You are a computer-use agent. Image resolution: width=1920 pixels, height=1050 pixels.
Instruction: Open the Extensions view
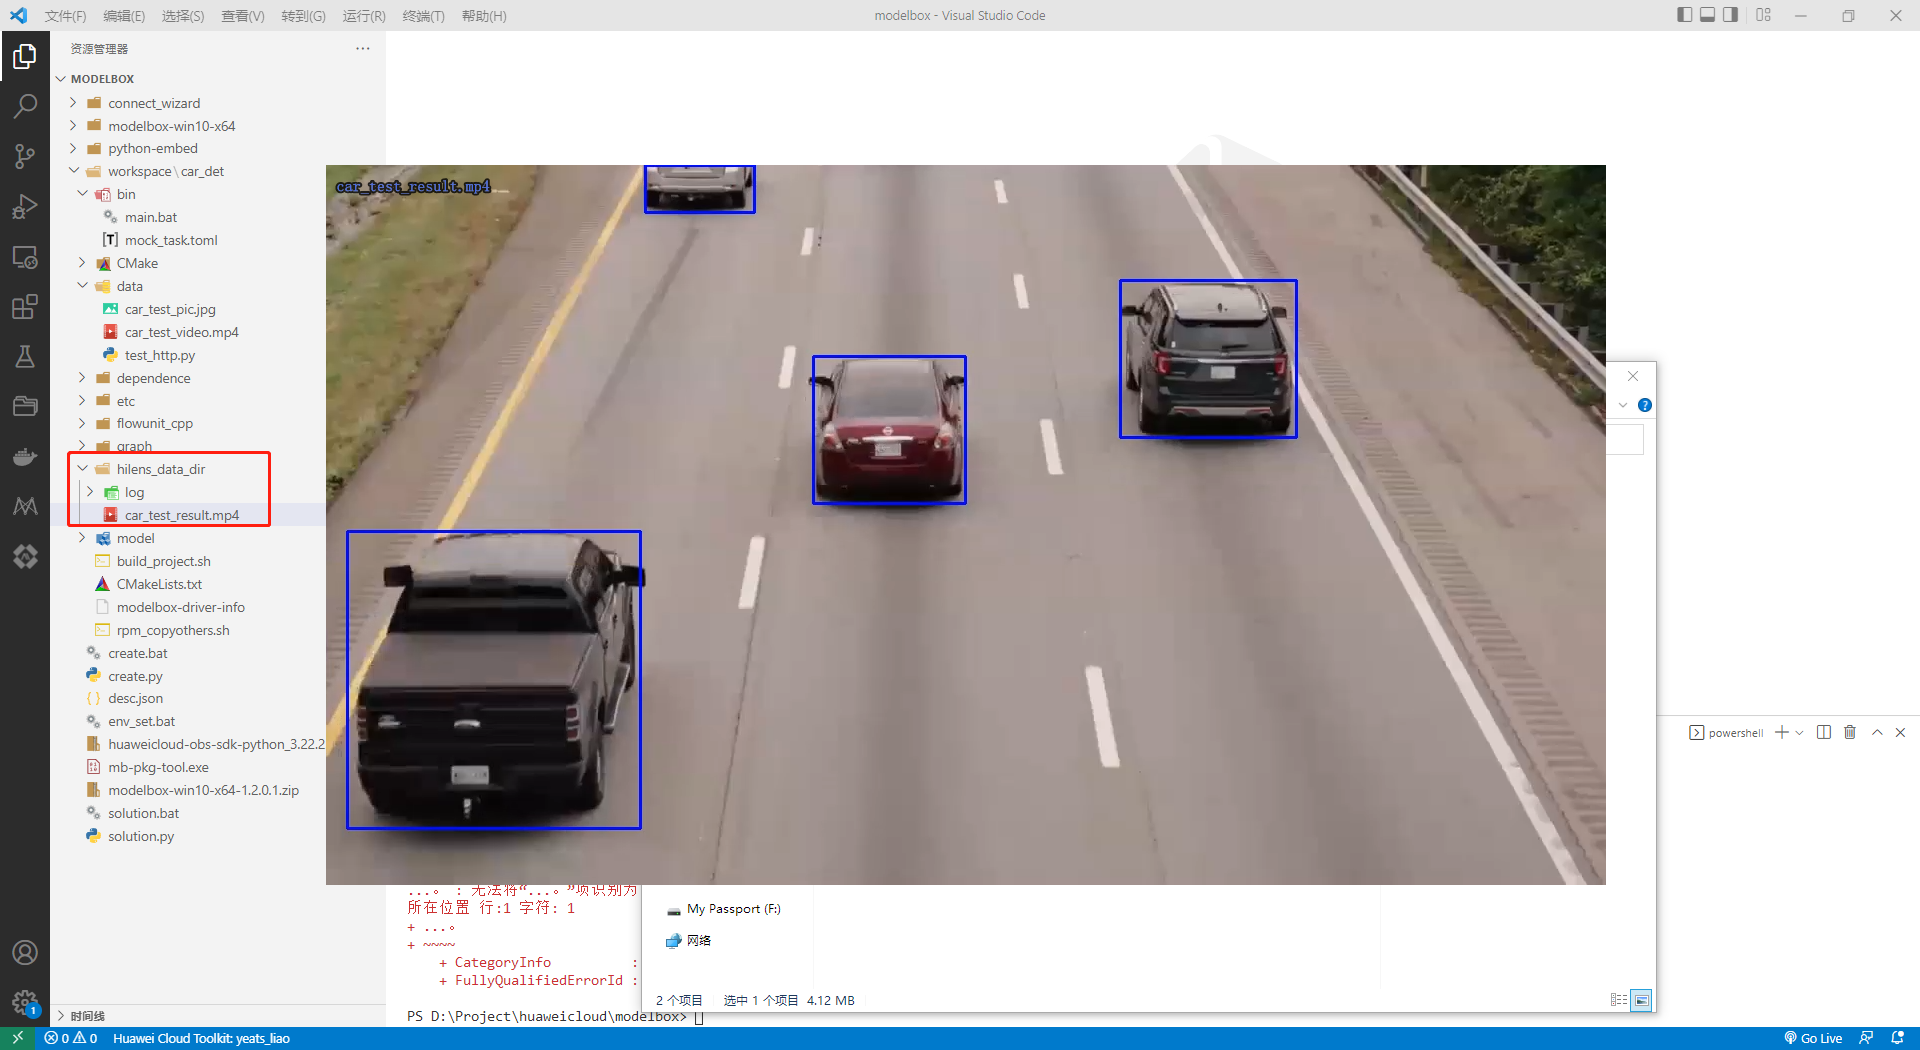[x=25, y=307]
